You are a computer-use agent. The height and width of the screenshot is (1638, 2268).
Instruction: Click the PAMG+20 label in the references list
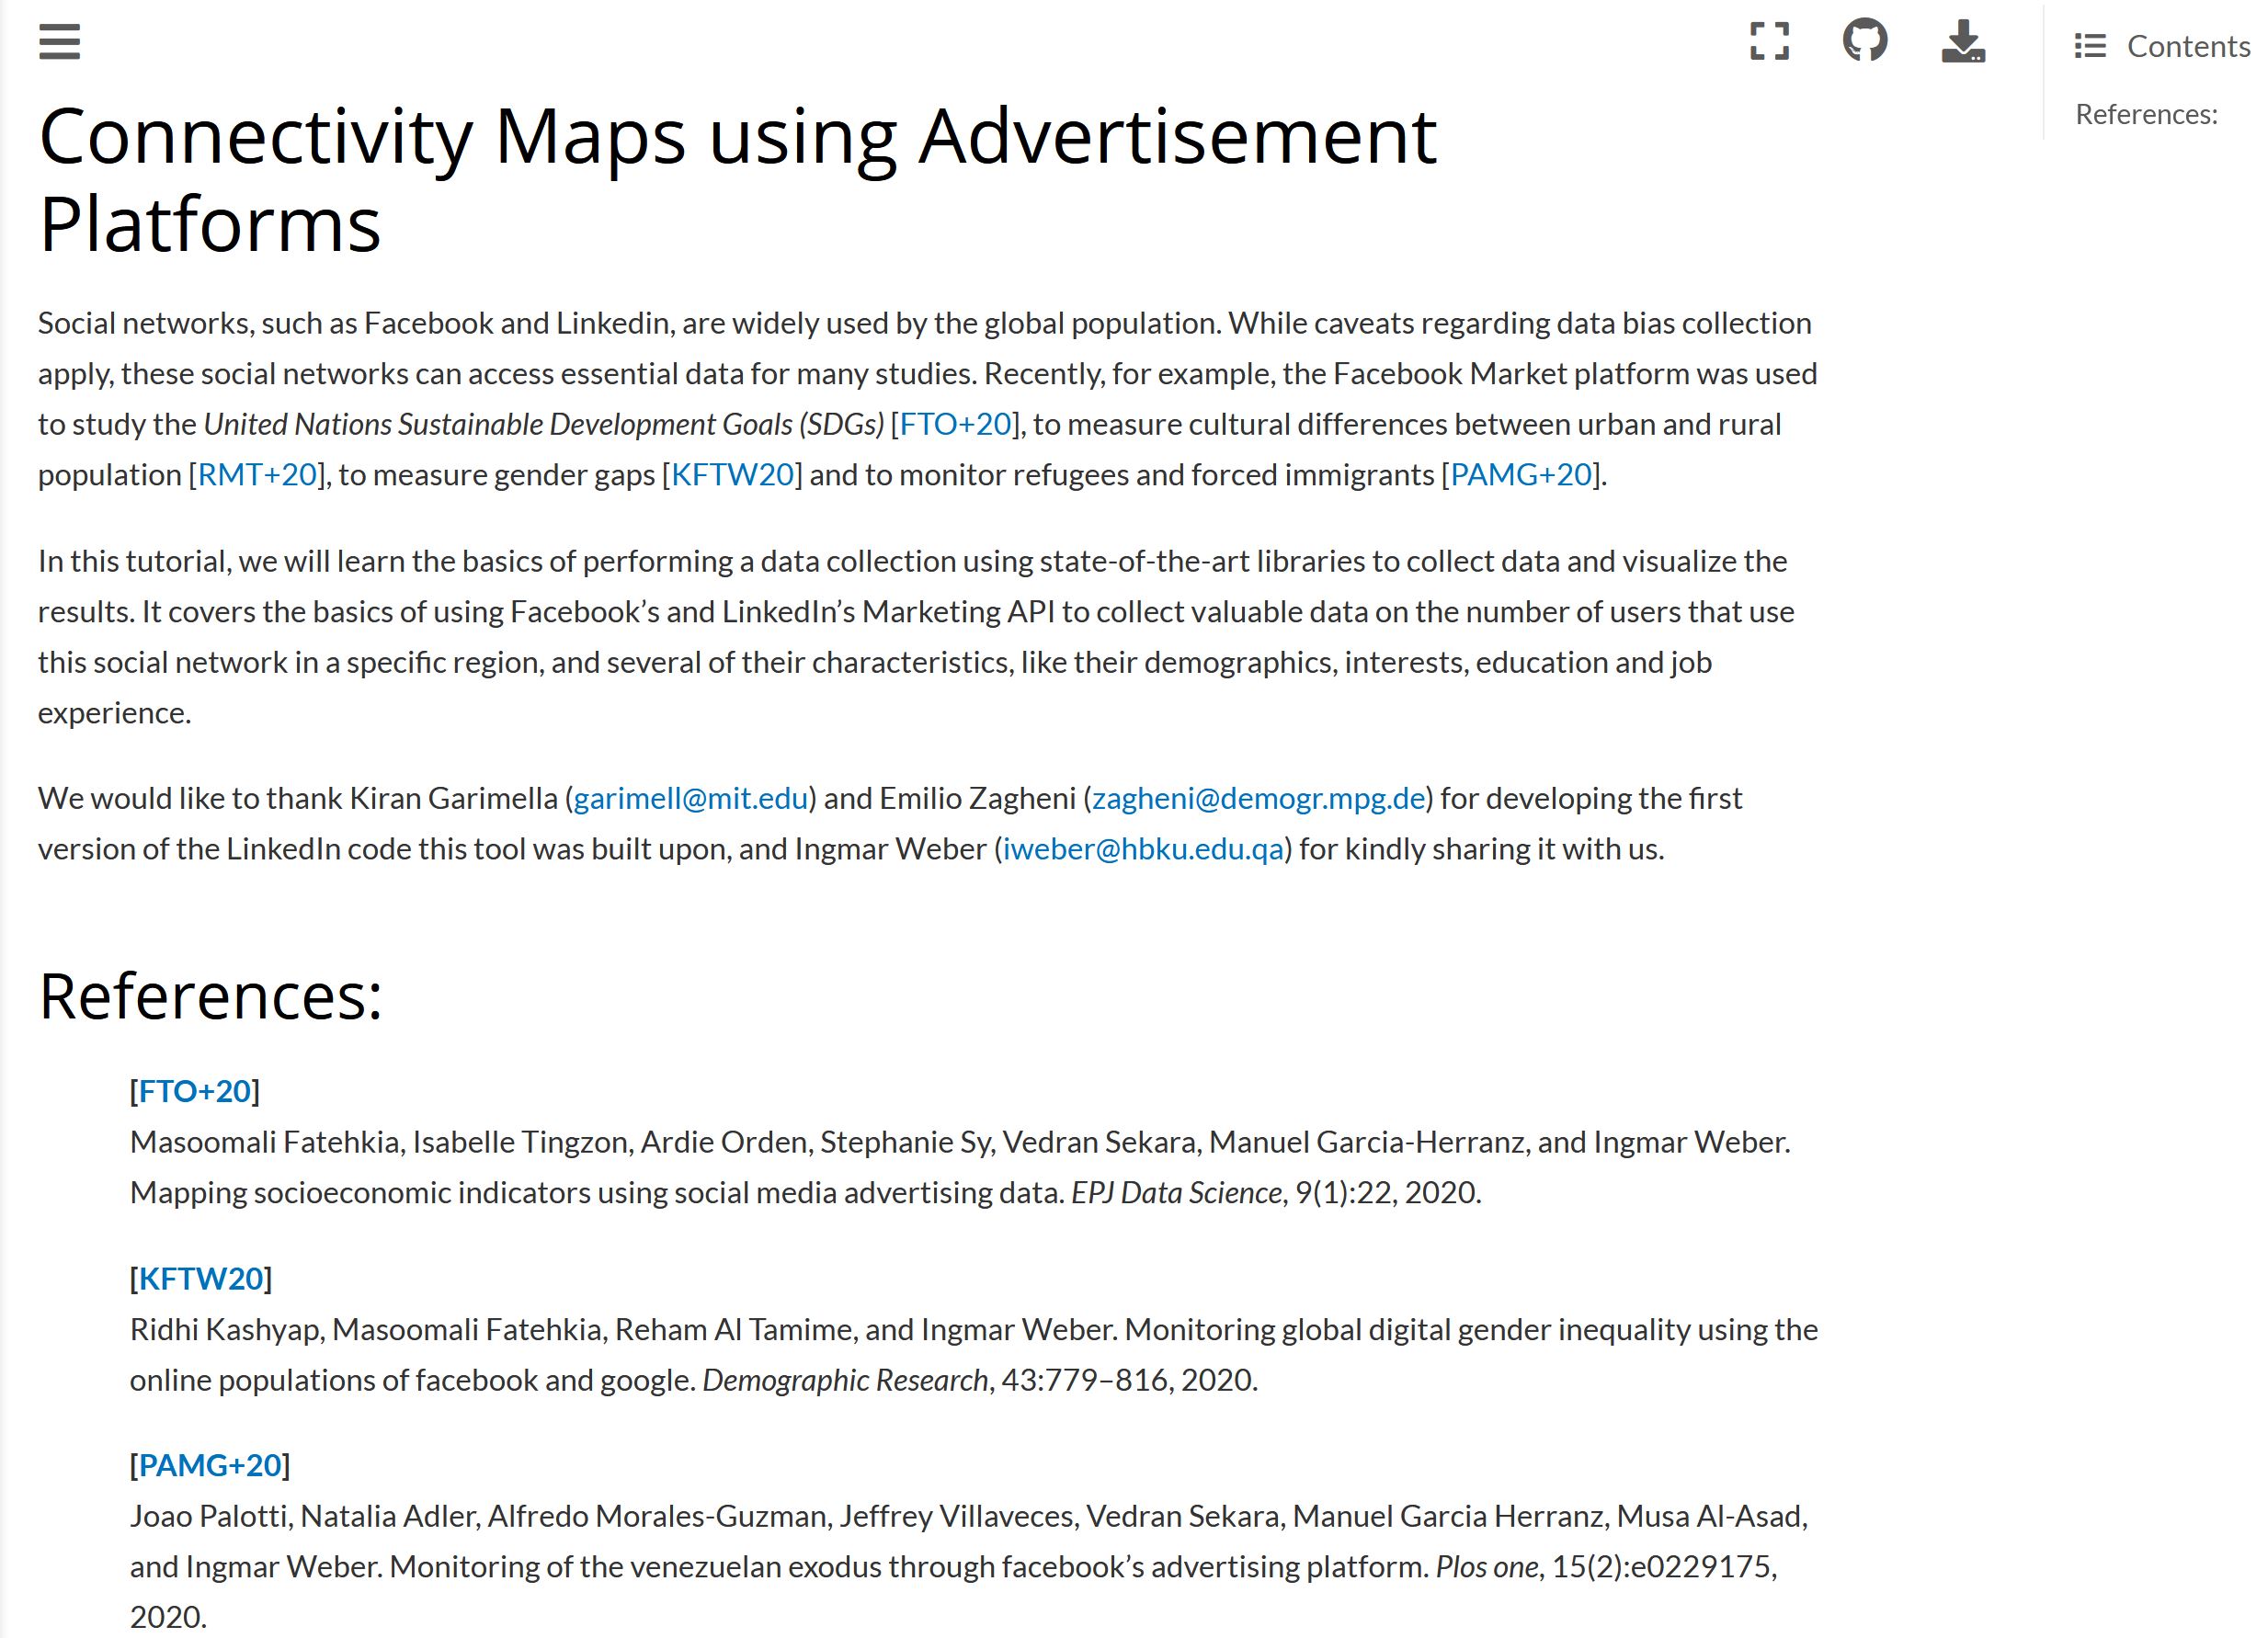click(210, 1466)
